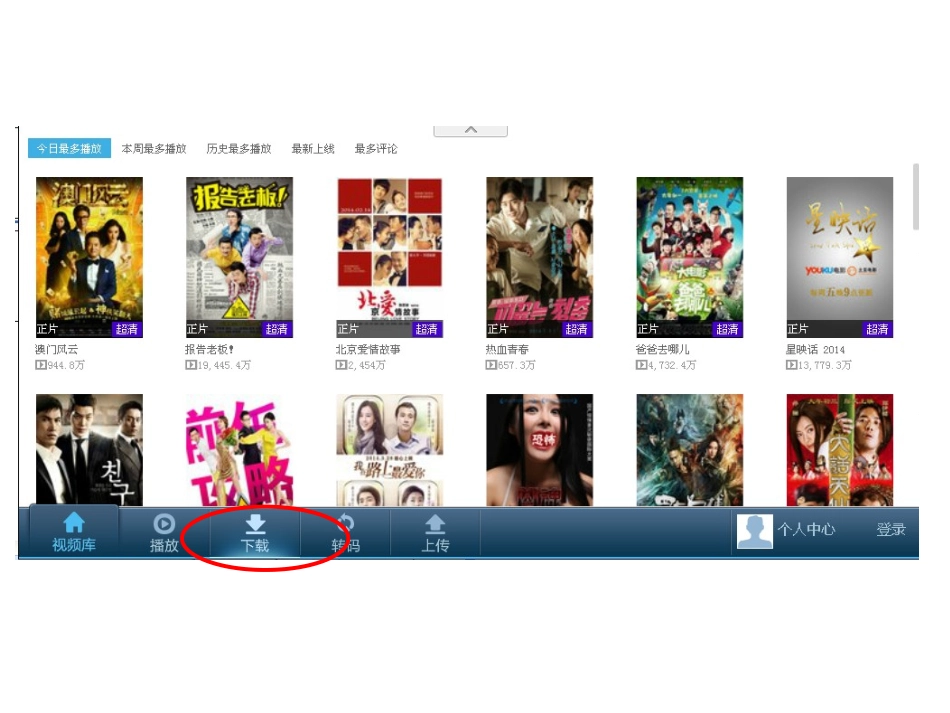Click the 超清 badge on 热血青春

click(577, 329)
